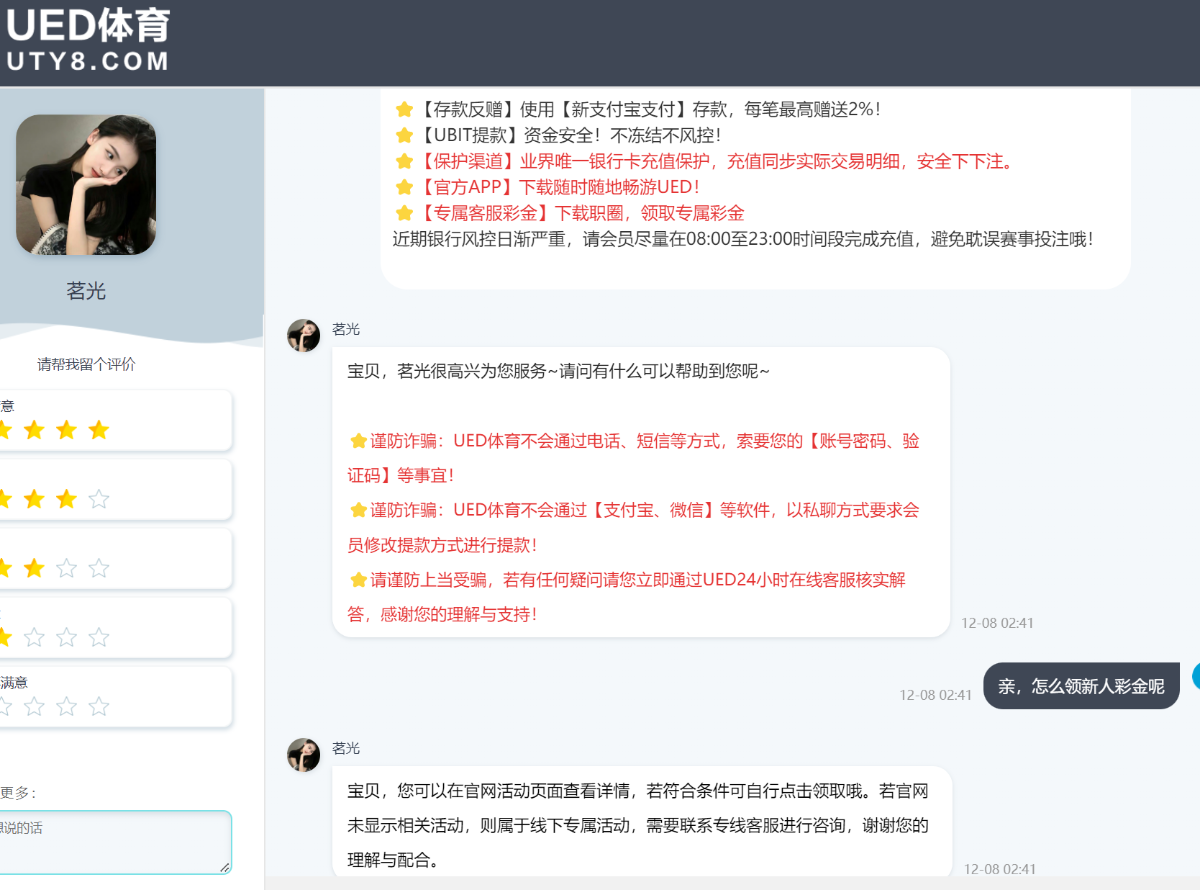Image resolution: width=1200 pixels, height=890 pixels.
Task: Click the star icon beside 【专属客服彩金】
Action: tap(404, 213)
